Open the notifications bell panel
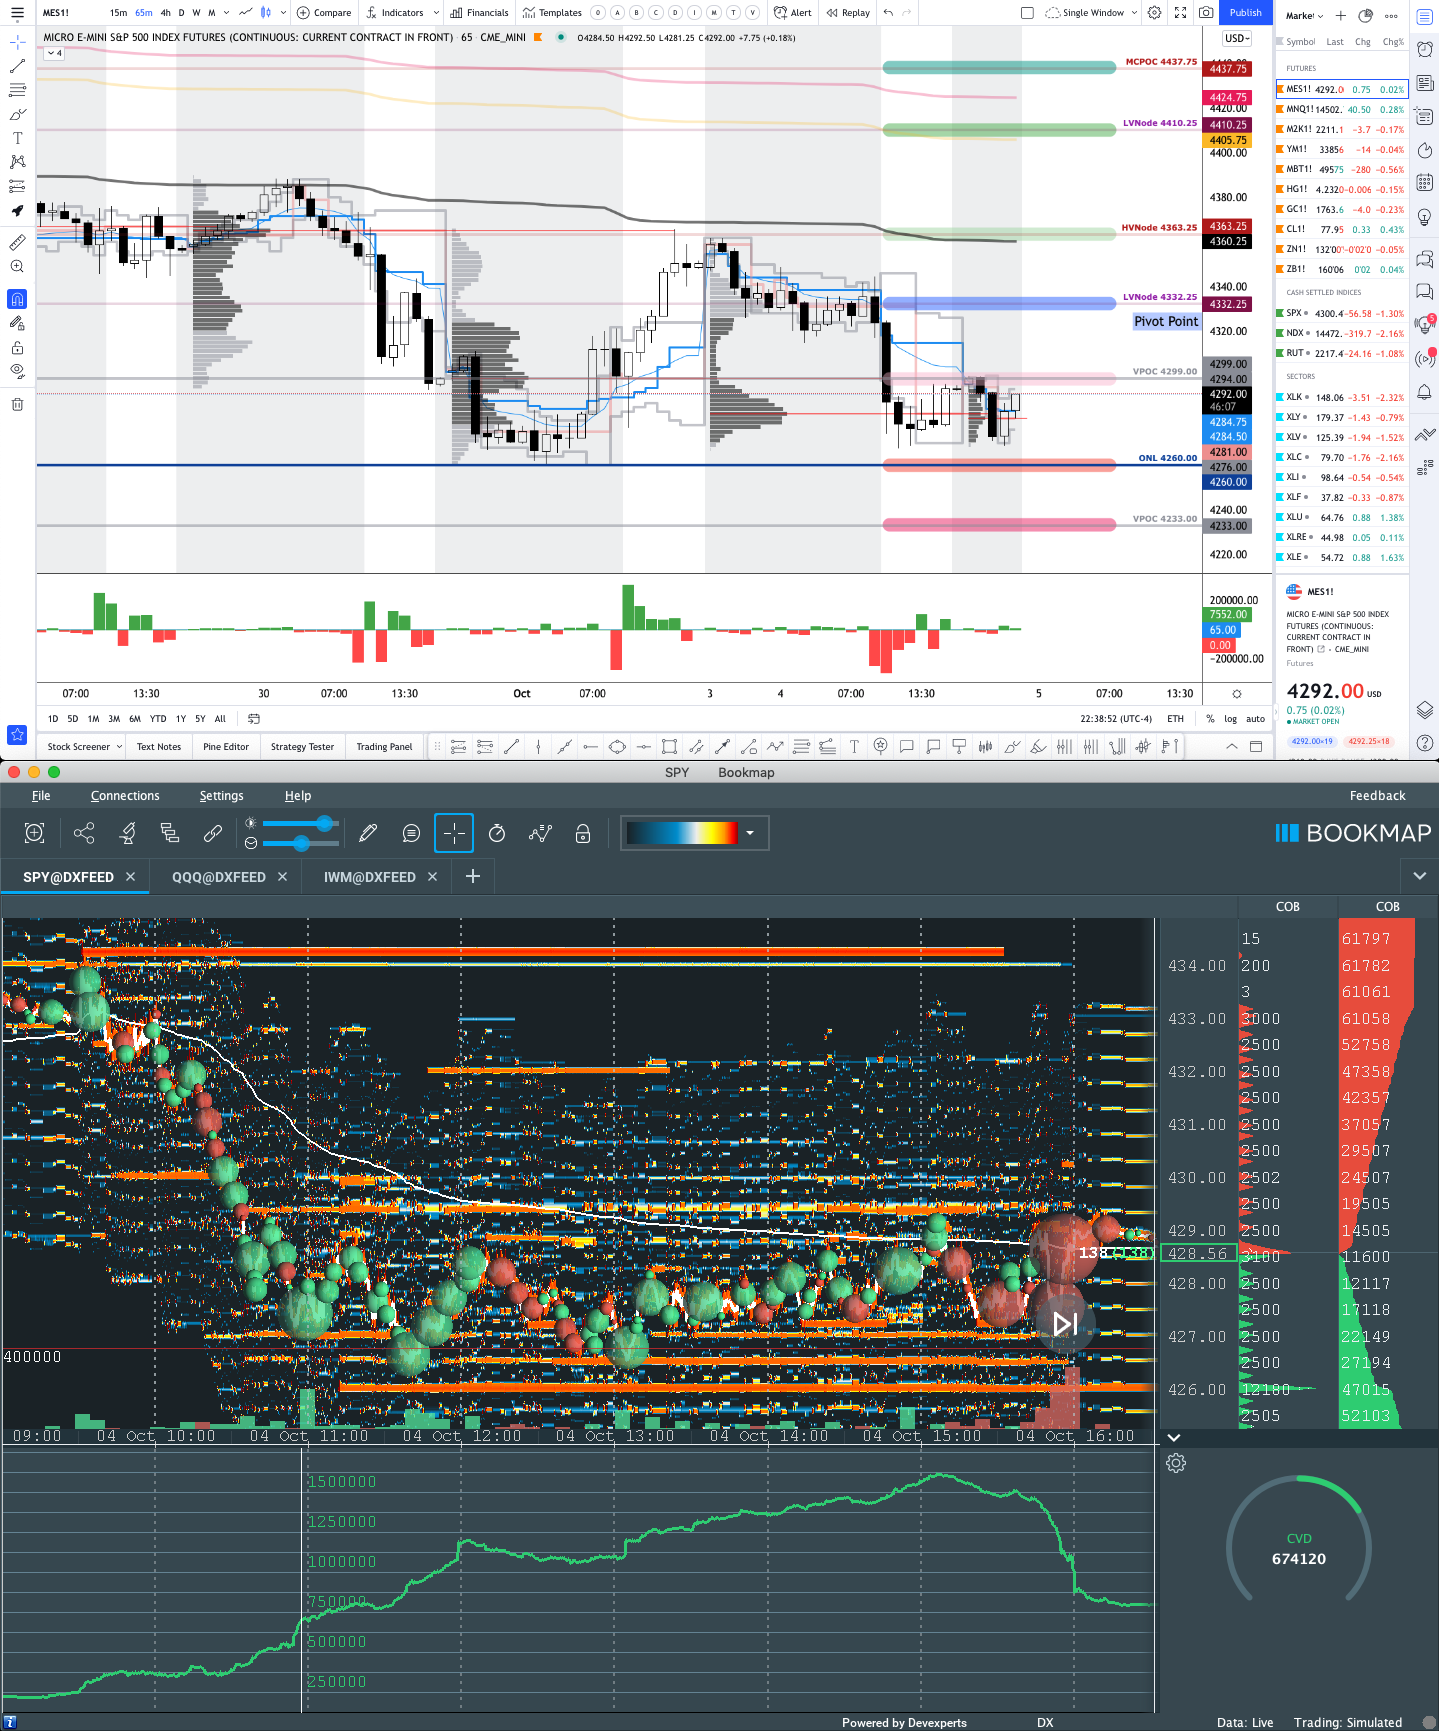Screen dimensions: 1439x1731 coord(1425,392)
